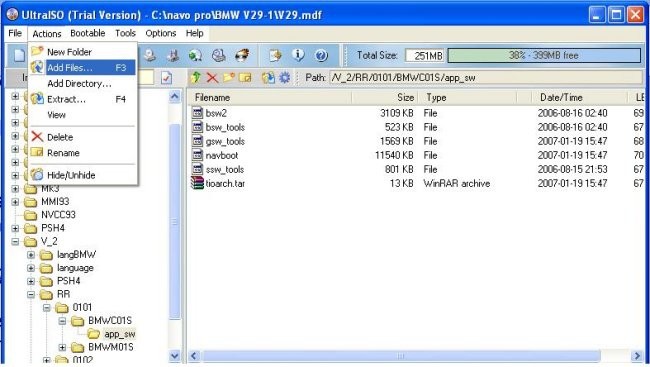
Task: Choose Extract... from Actions menu
Action: (82, 99)
